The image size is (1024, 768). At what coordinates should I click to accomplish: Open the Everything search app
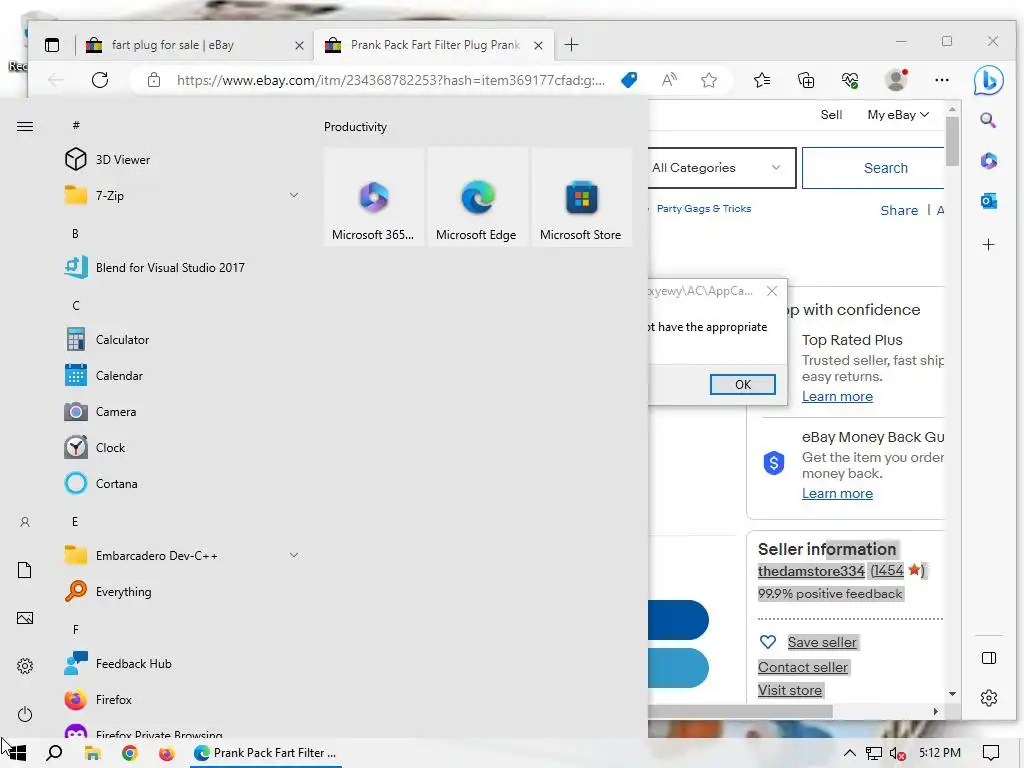(x=183, y=592)
